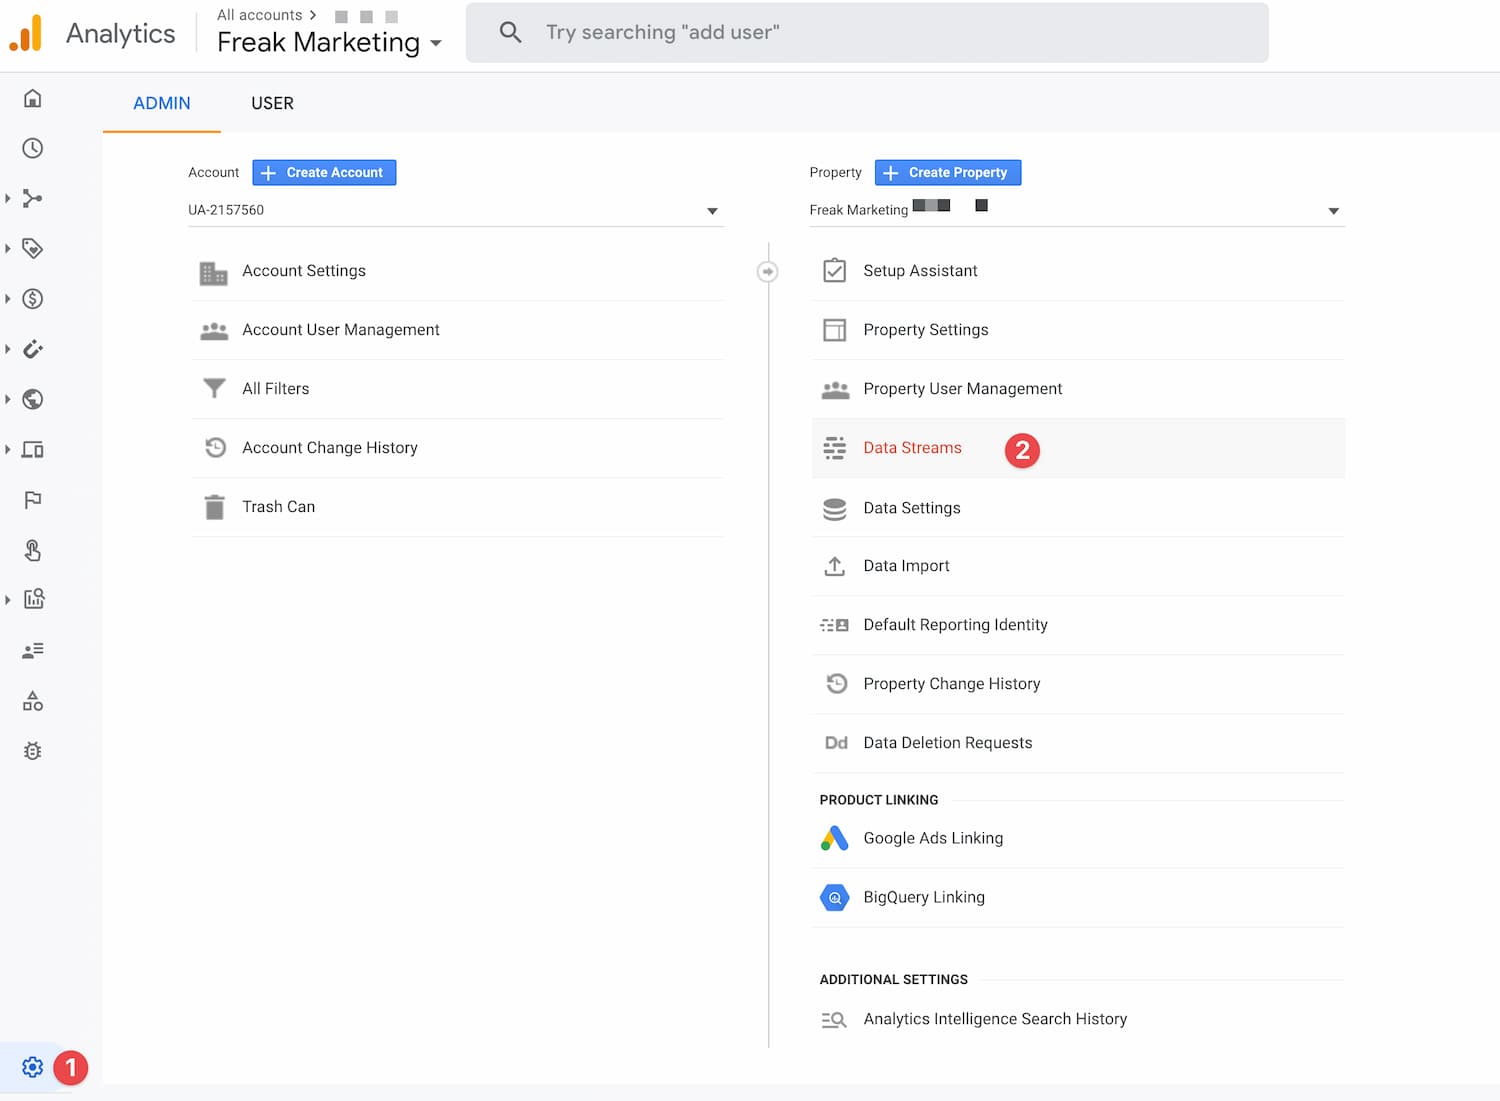Open the DebugView bug icon
The image size is (1500, 1101).
pos(33,751)
